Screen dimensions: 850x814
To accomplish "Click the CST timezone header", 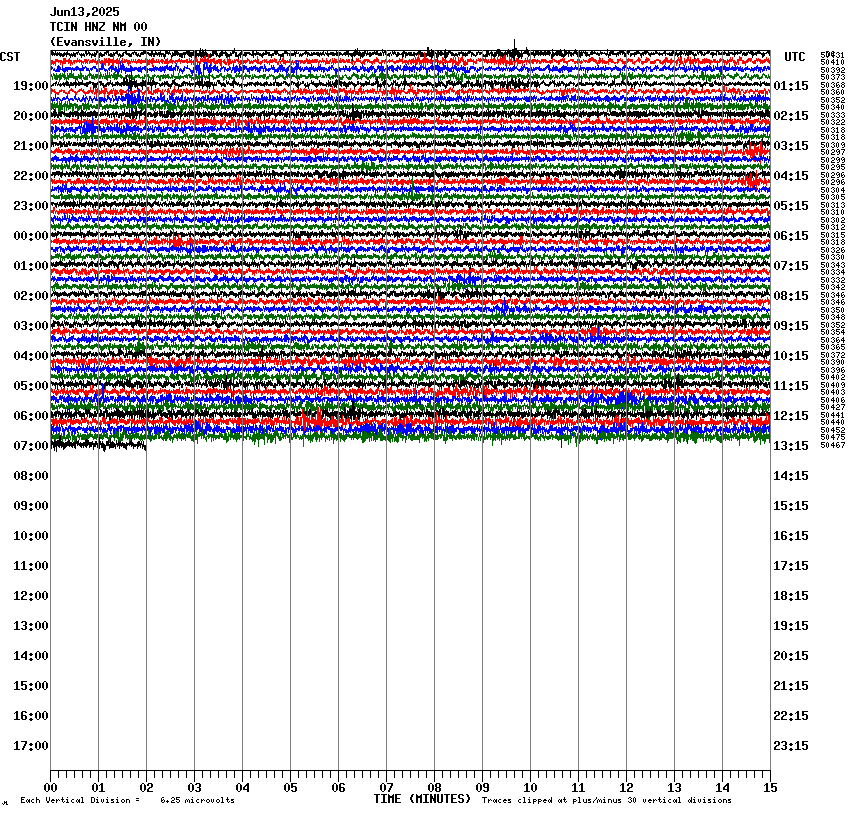I will pyautogui.click(x=10, y=57).
